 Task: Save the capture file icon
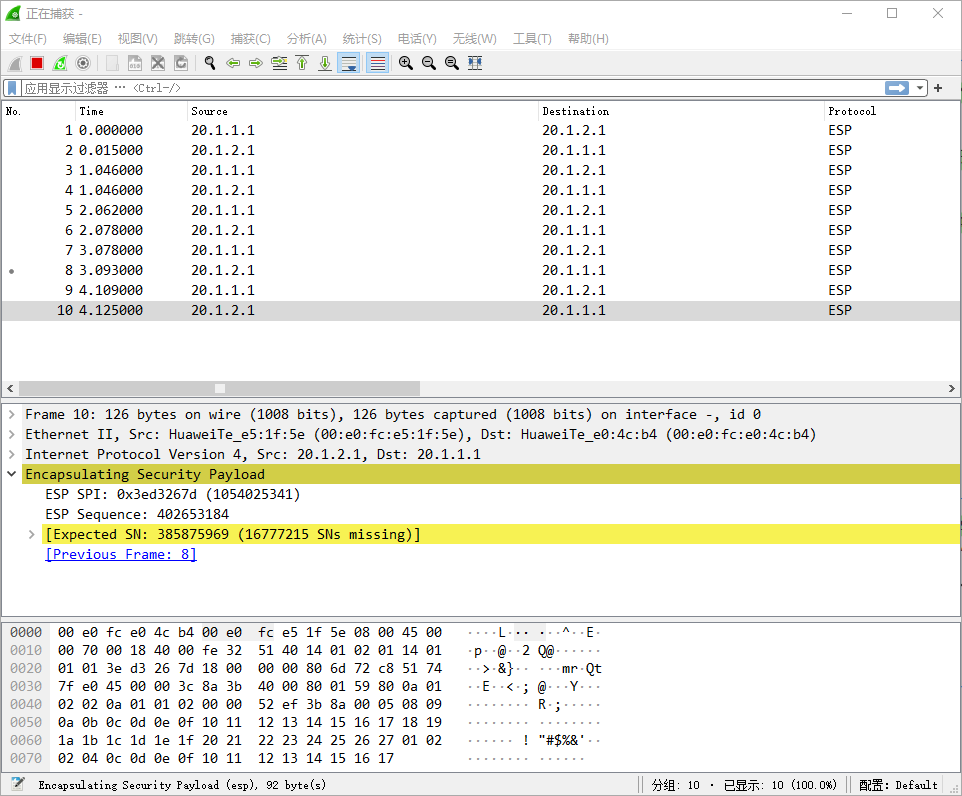(x=135, y=63)
